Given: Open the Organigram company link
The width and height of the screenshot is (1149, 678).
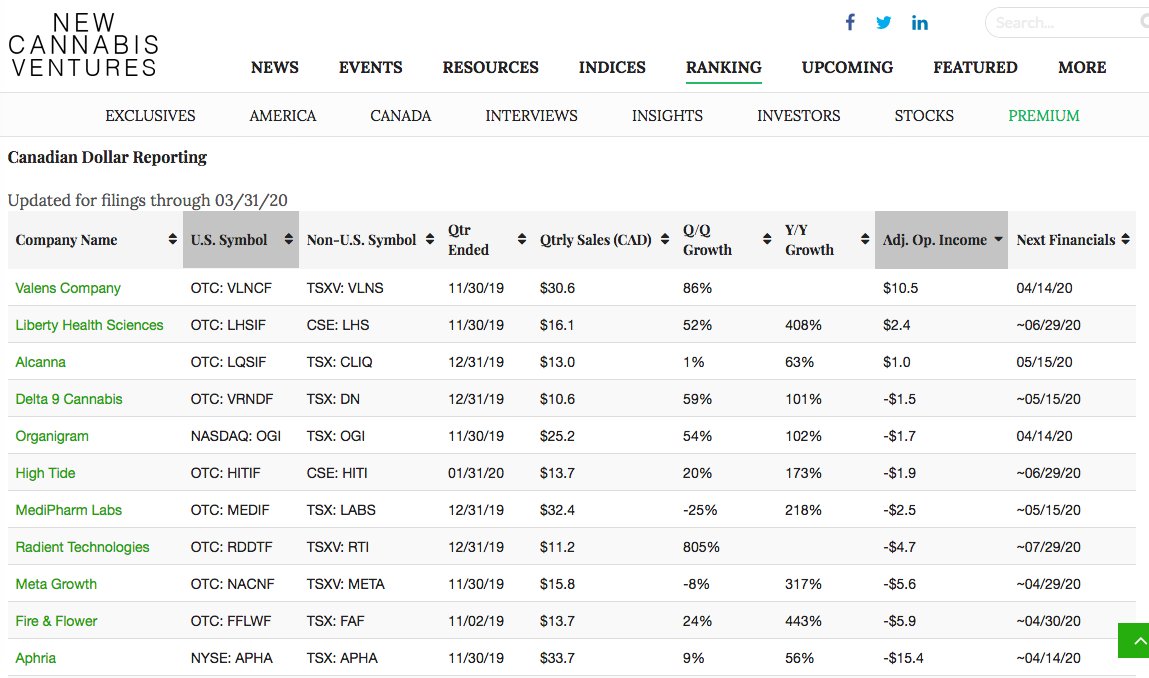Looking at the screenshot, I should (52, 436).
